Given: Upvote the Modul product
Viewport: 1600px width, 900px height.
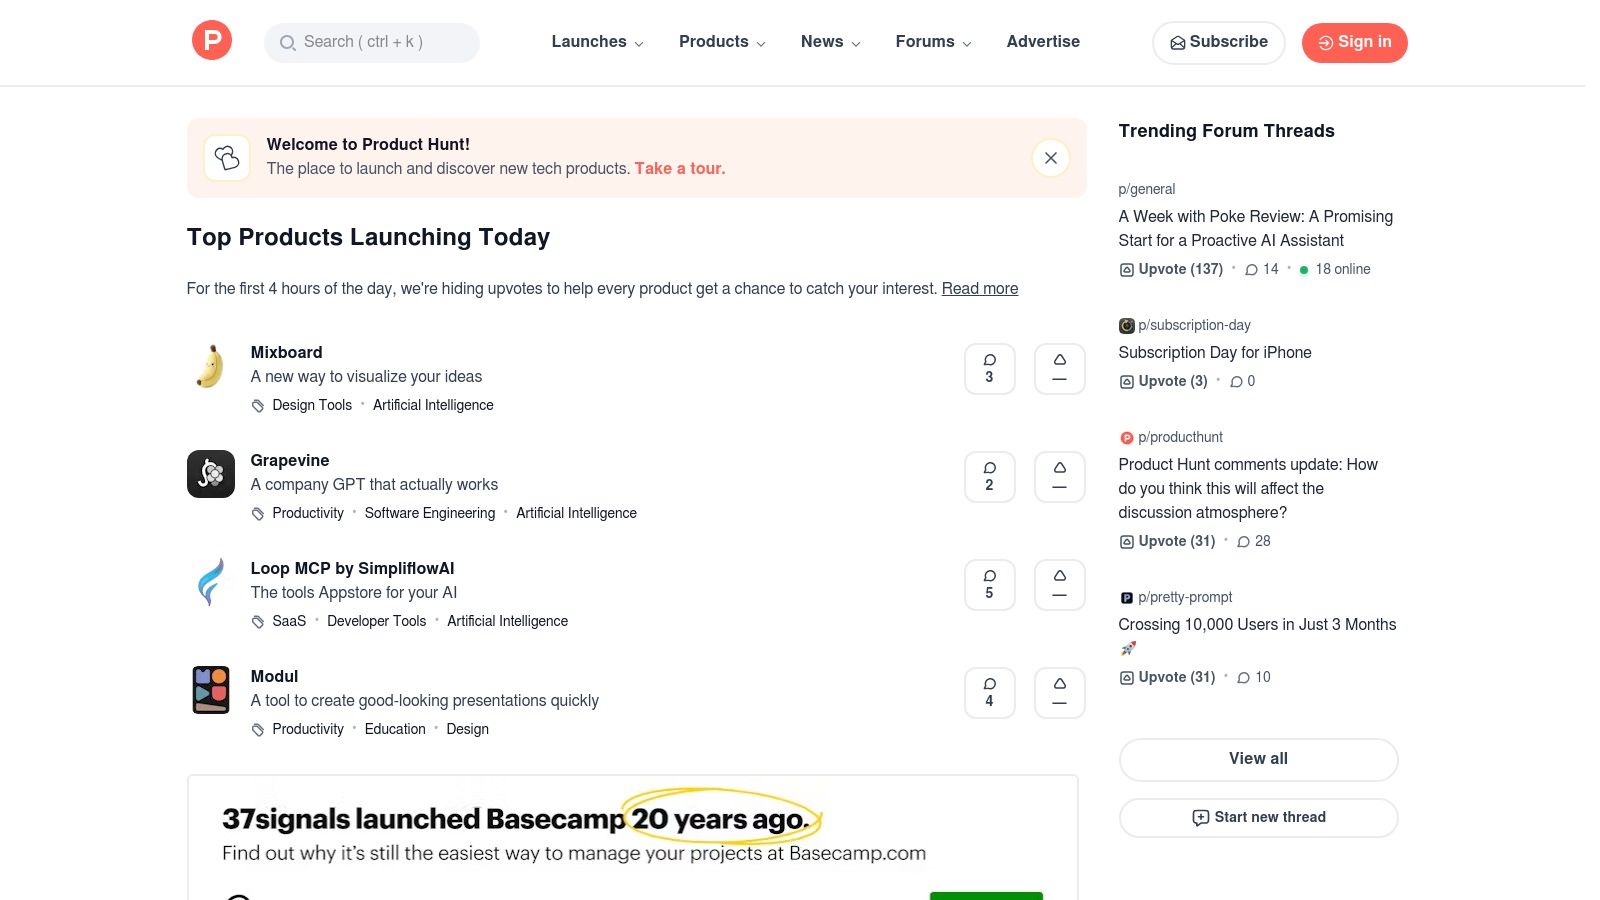Looking at the screenshot, I should pos(1059,693).
